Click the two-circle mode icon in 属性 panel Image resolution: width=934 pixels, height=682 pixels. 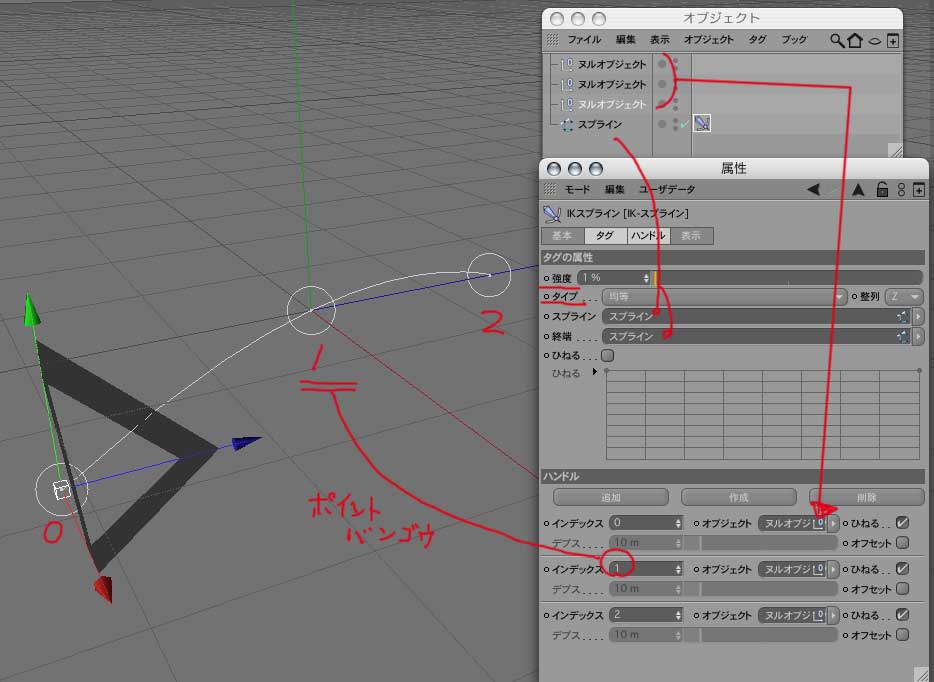(x=901, y=189)
